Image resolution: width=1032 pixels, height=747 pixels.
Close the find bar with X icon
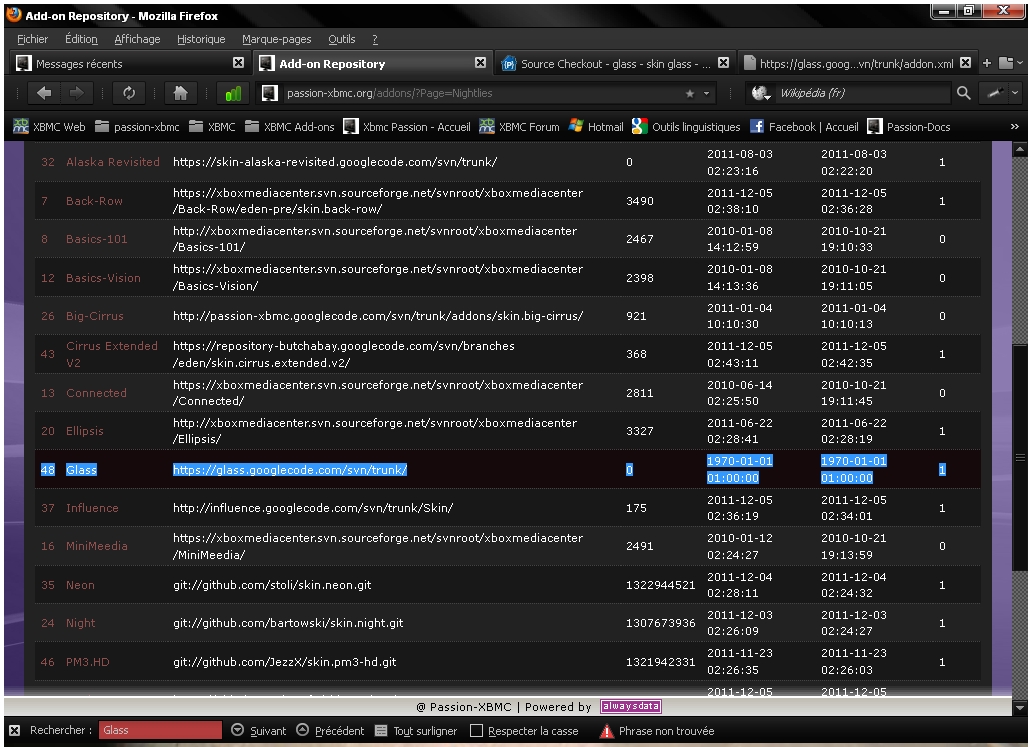tap(14, 731)
